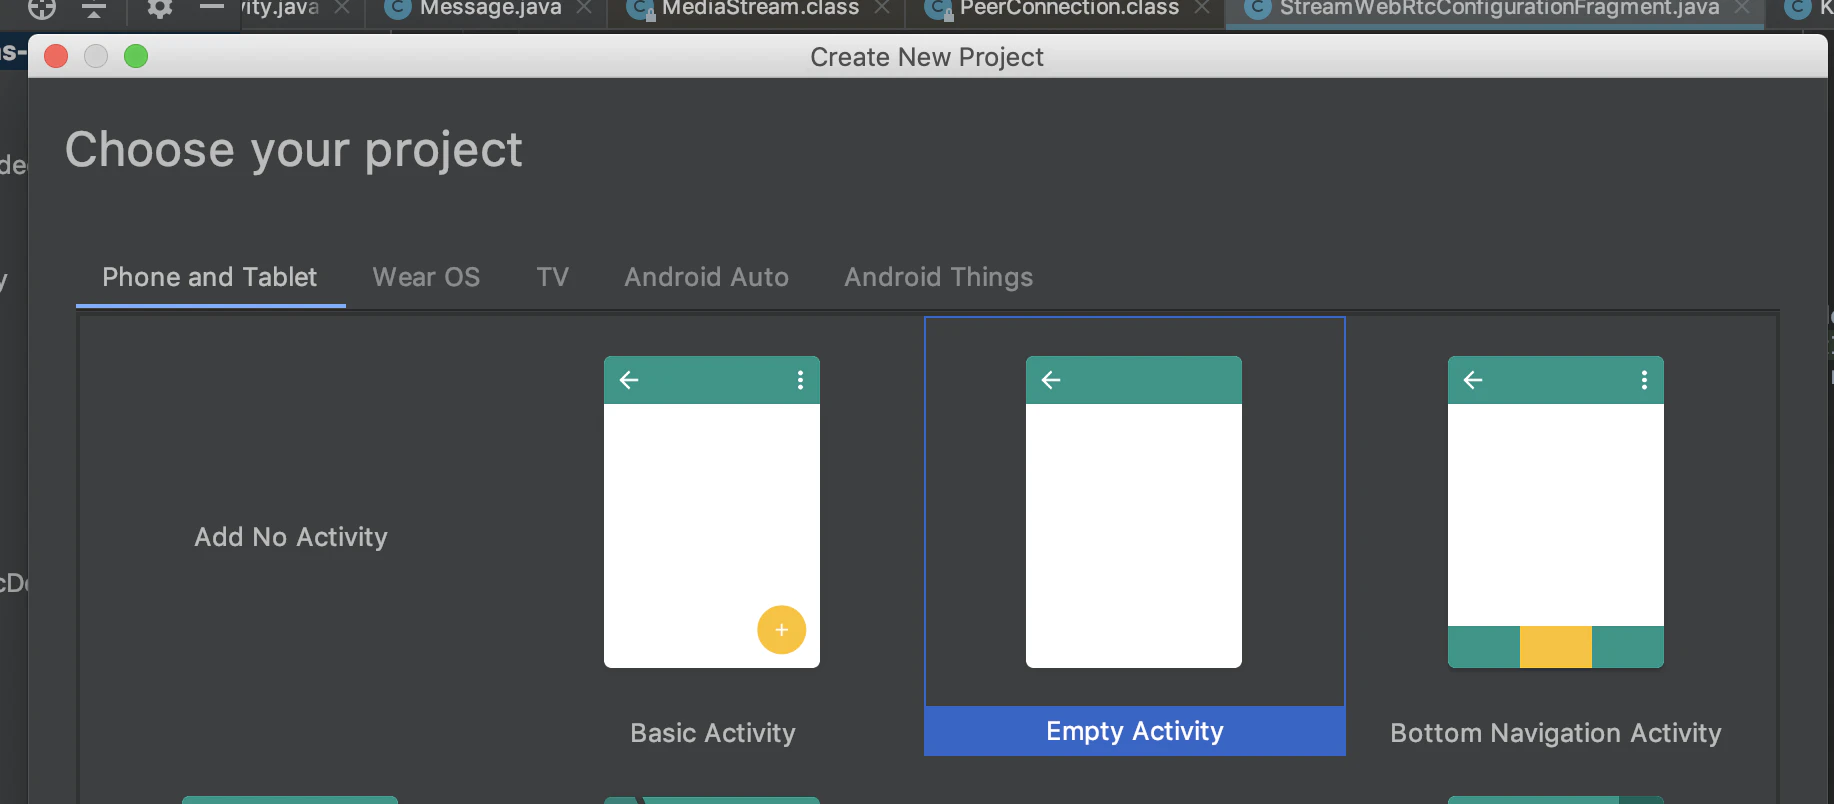Viewport: 1834px width, 804px height.
Task: Close the PeerConnection.class editor tab
Action: click(1202, 8)
